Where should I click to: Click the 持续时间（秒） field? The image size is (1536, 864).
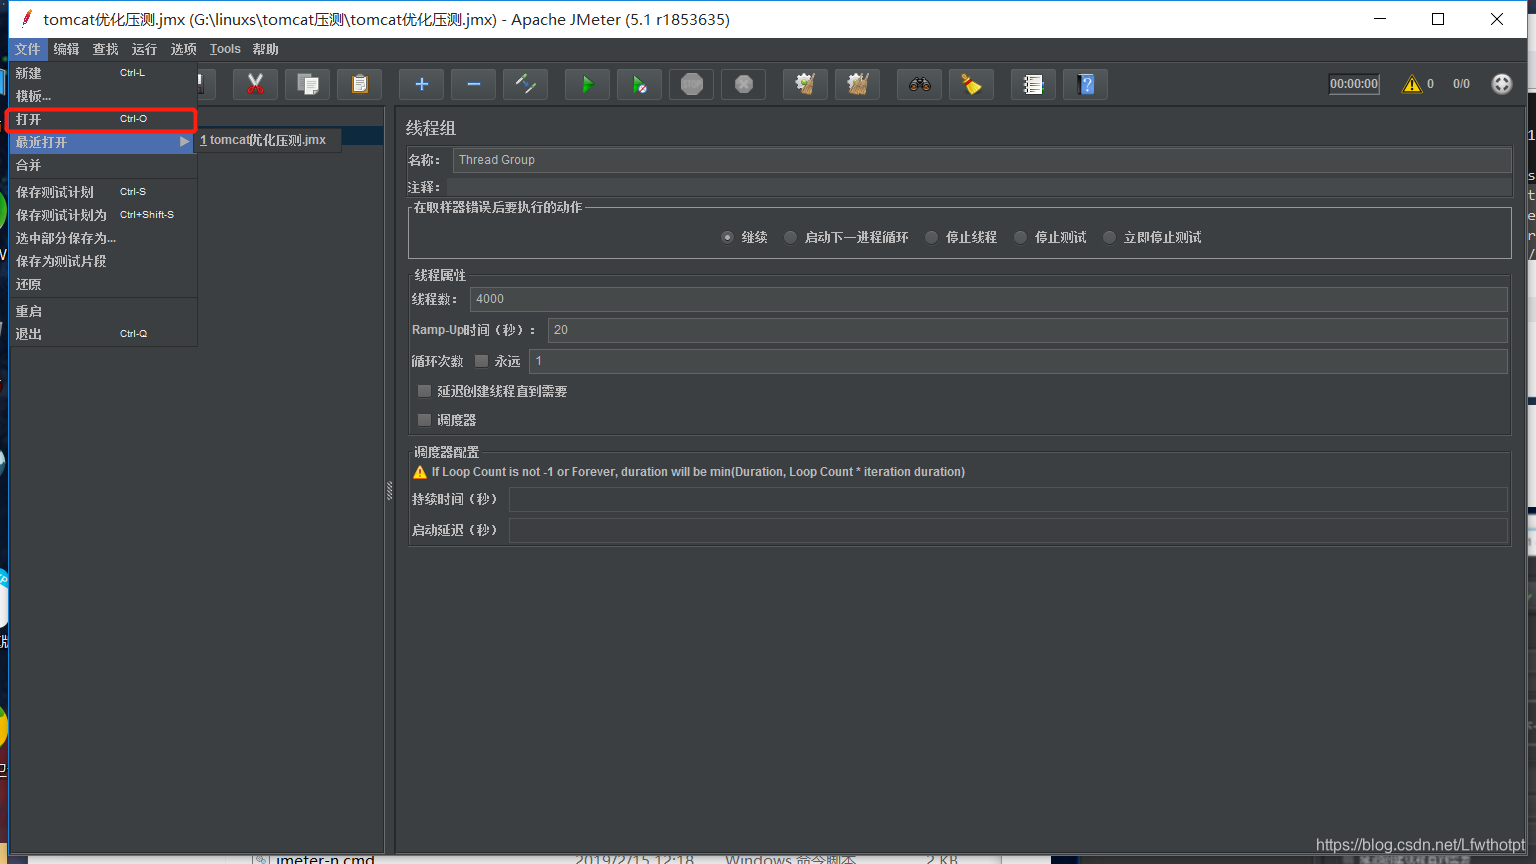[1008, 499]
